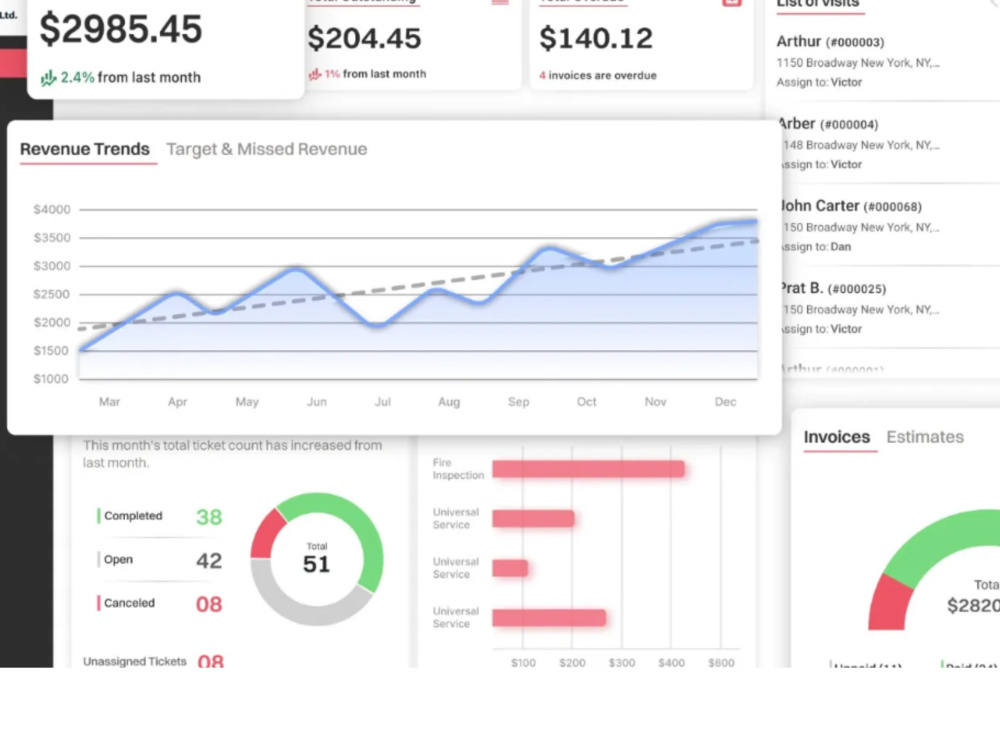The width and height of the screenshot is (1000, 750).
Task: Click '2.4% from last month' text
Action: point(130,78)
